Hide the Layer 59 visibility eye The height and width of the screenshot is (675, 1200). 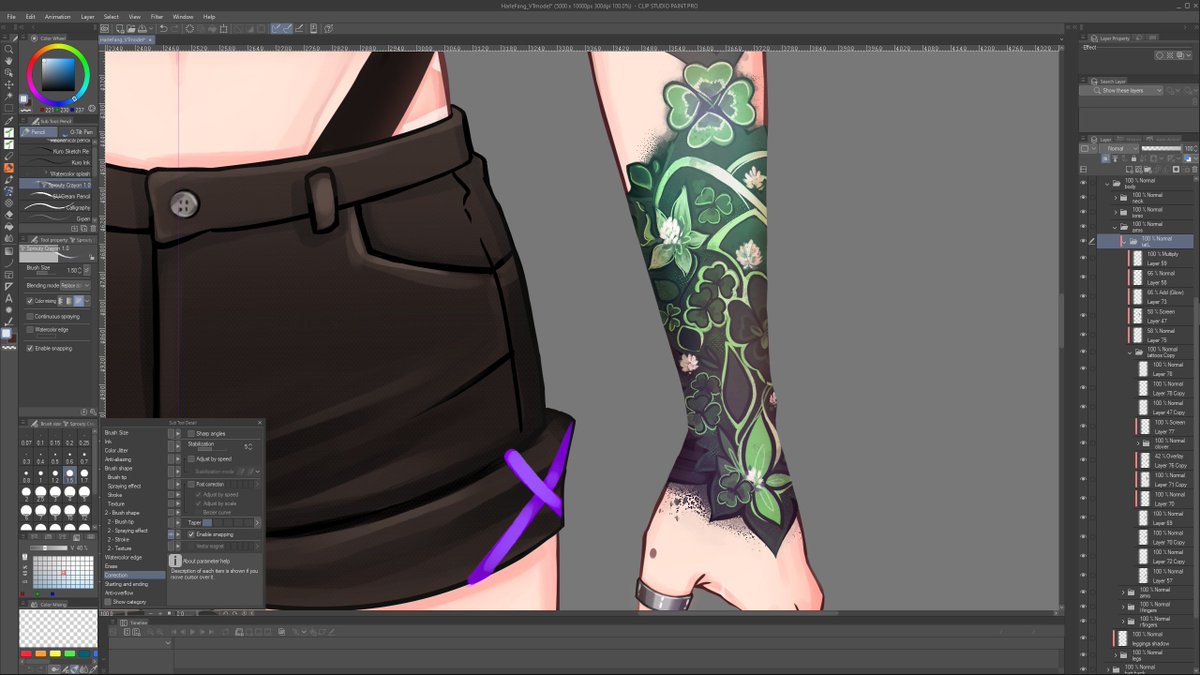[1083, 259]
